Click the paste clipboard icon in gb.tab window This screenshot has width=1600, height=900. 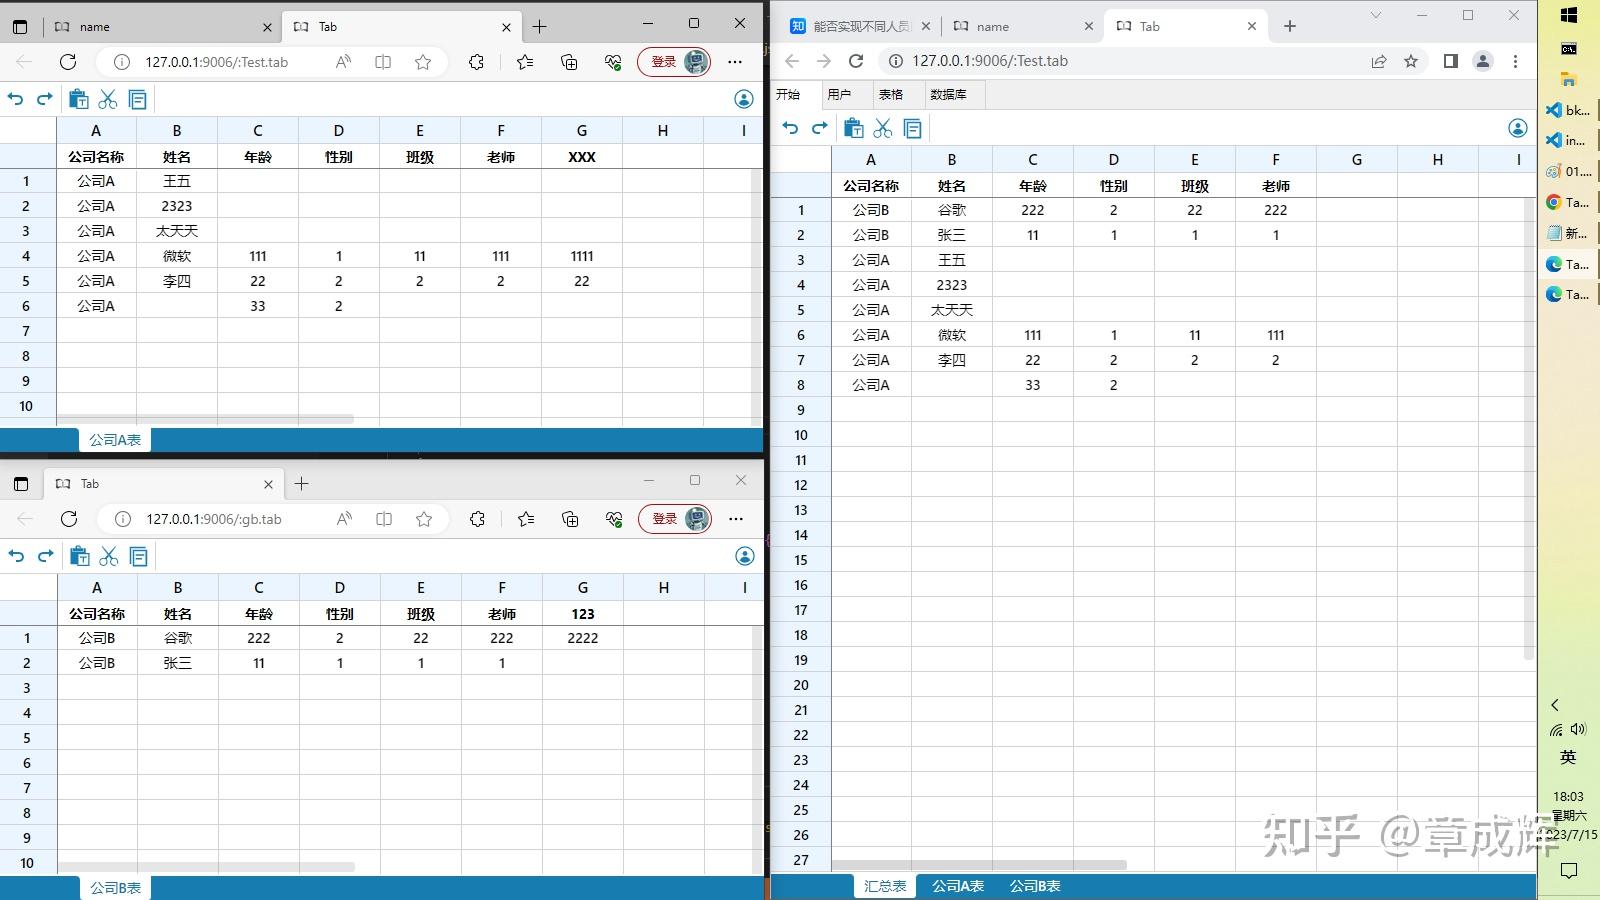[80, 556]
